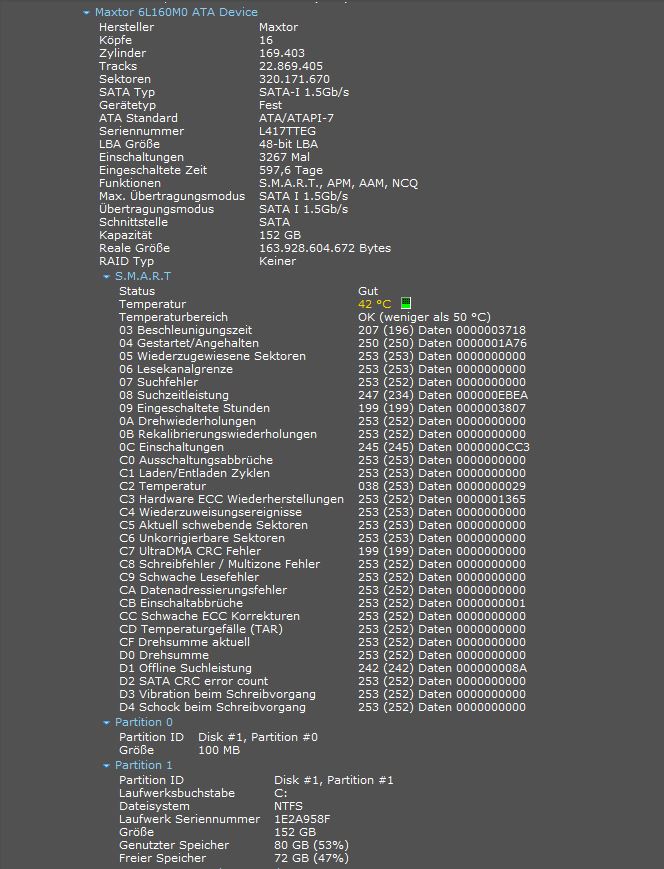
Task: Collapse the S.M.A.R.T section arrow
Action: pyautogui.click(x=106, y=277)
